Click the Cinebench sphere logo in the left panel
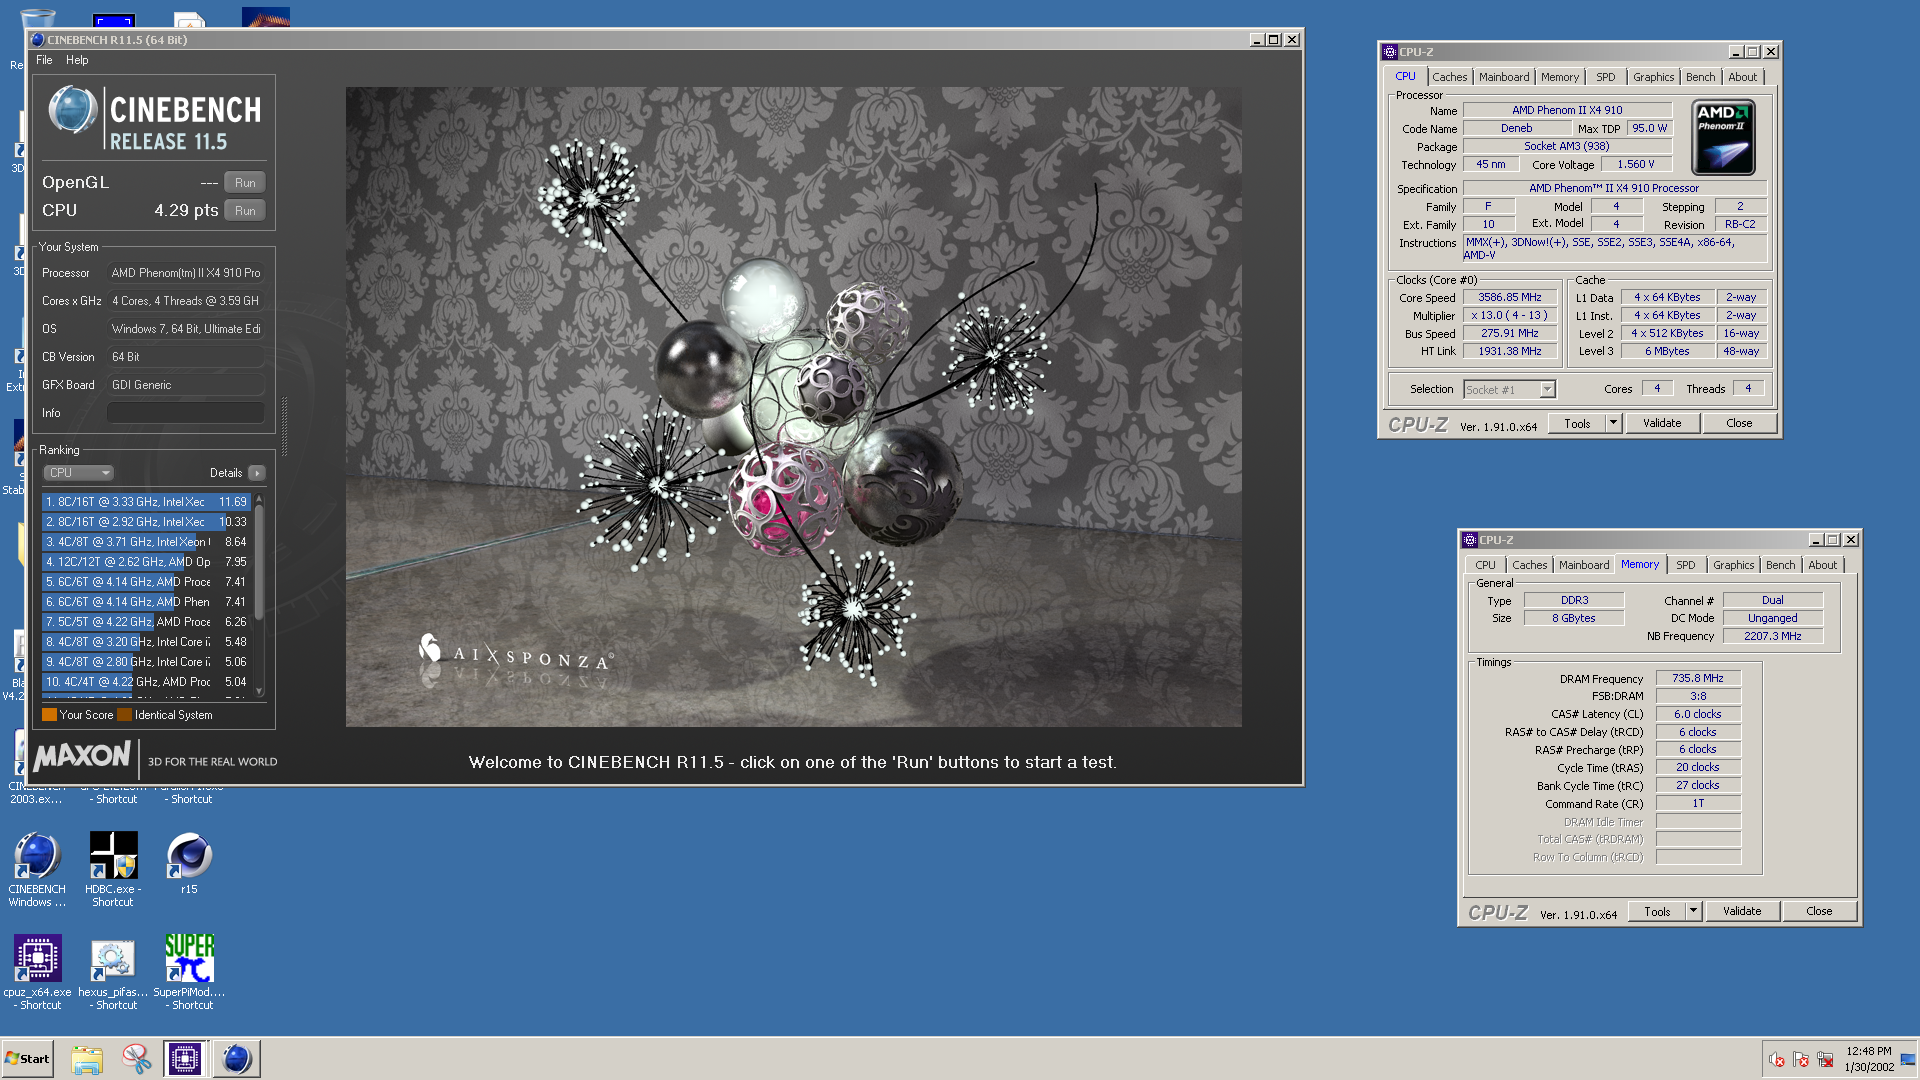1920x1080 pixels. (72, 110)
